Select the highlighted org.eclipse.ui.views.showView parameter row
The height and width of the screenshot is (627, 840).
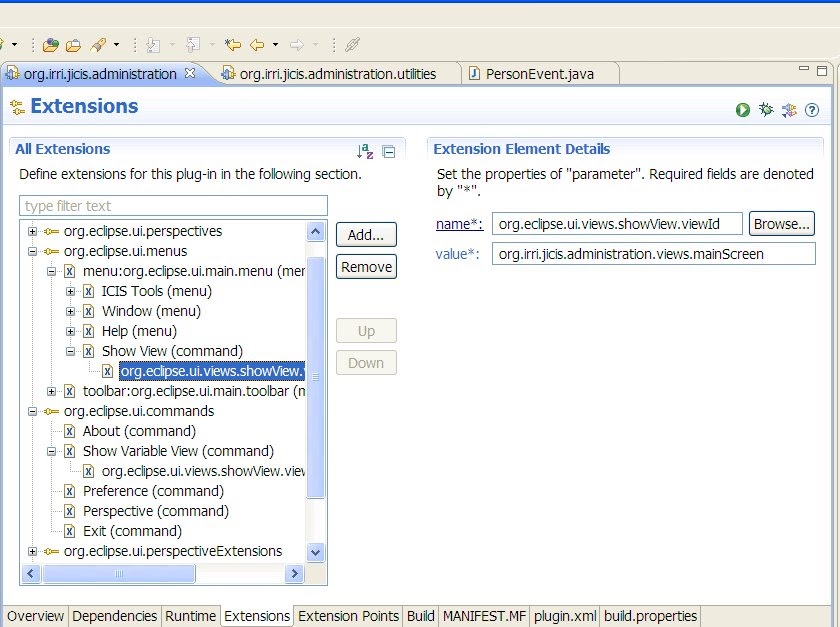point(212,371)
